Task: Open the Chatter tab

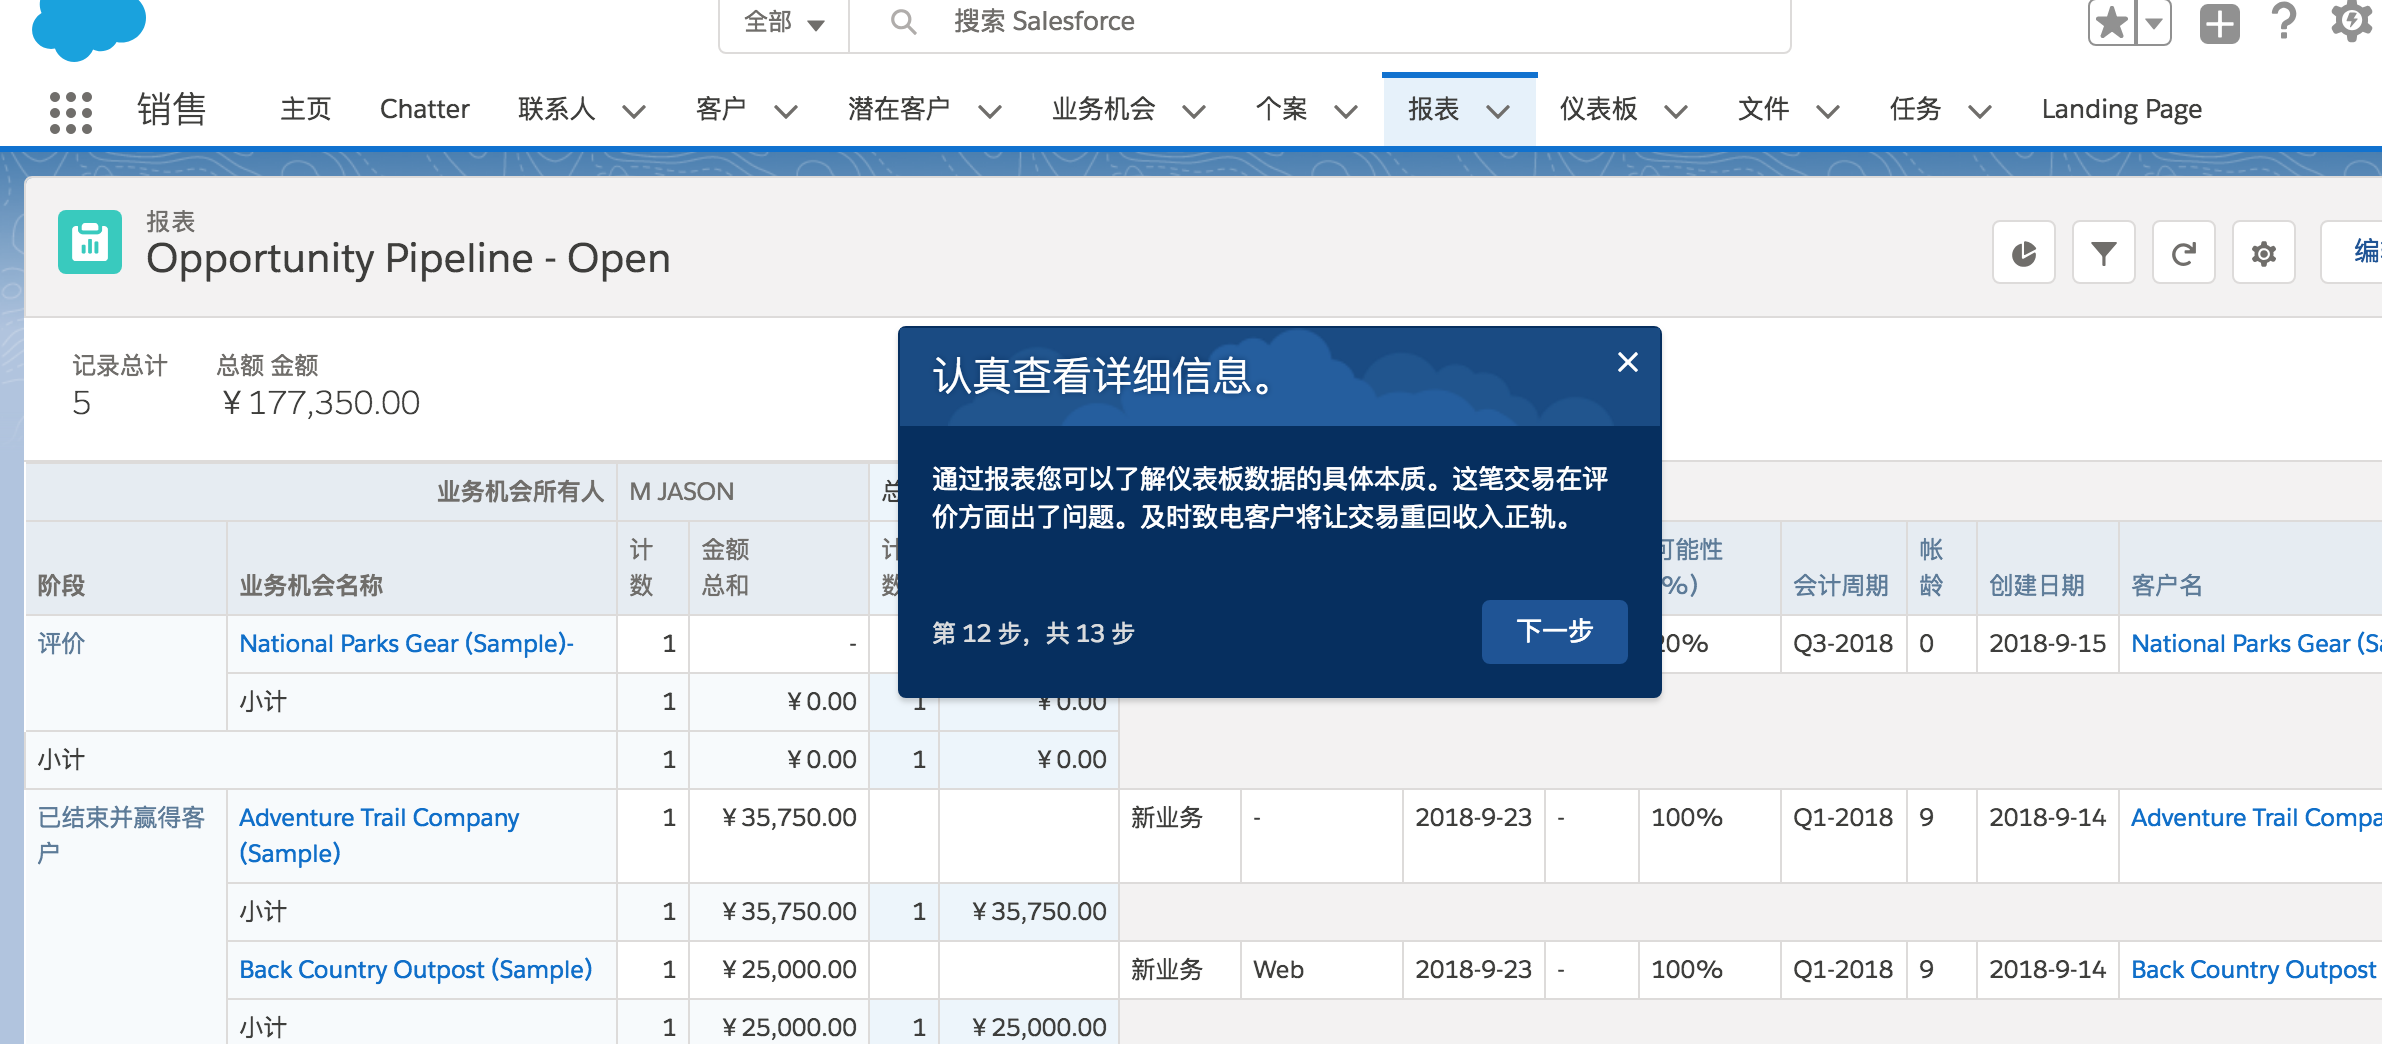Action: (424, 109)
